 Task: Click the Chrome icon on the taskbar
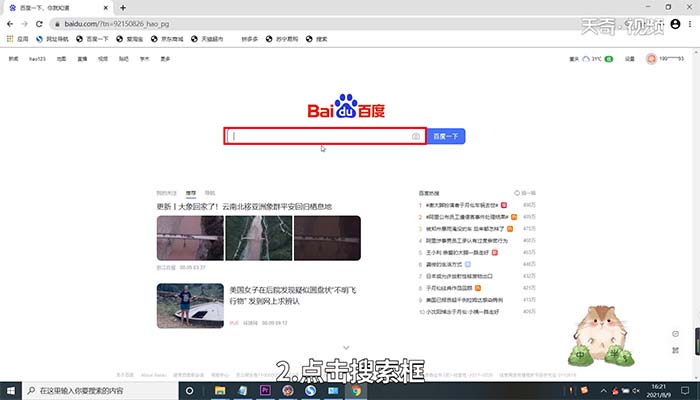tap(356, 391)
